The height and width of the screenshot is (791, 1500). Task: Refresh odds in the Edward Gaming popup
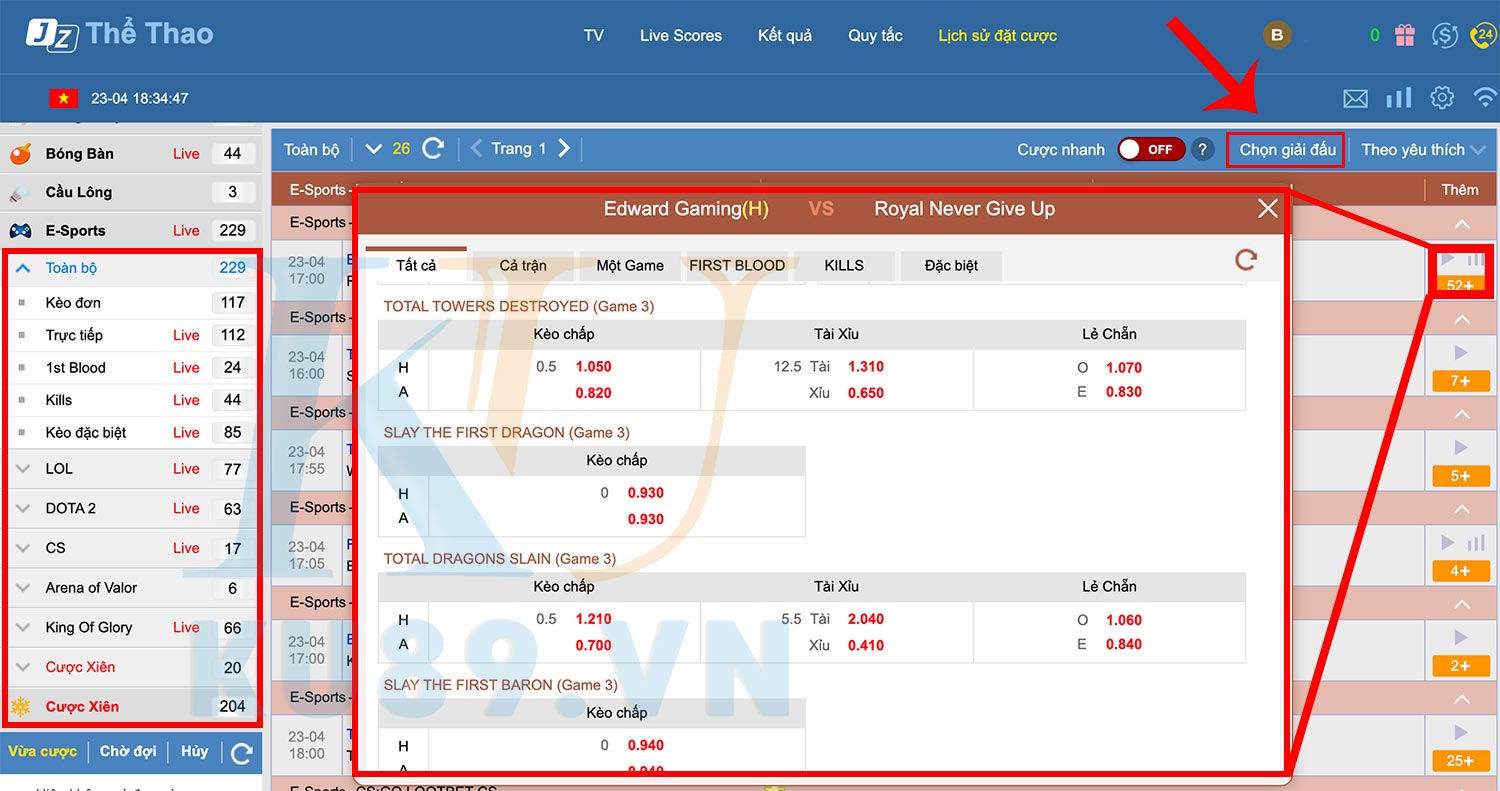tap(1246, 260)
